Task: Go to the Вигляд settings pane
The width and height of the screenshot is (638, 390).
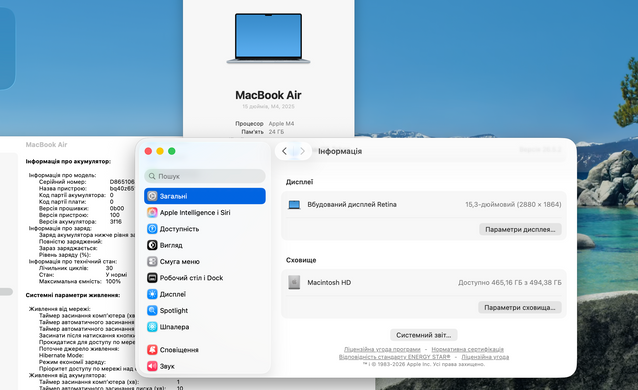Action: (x=205, y=245)
